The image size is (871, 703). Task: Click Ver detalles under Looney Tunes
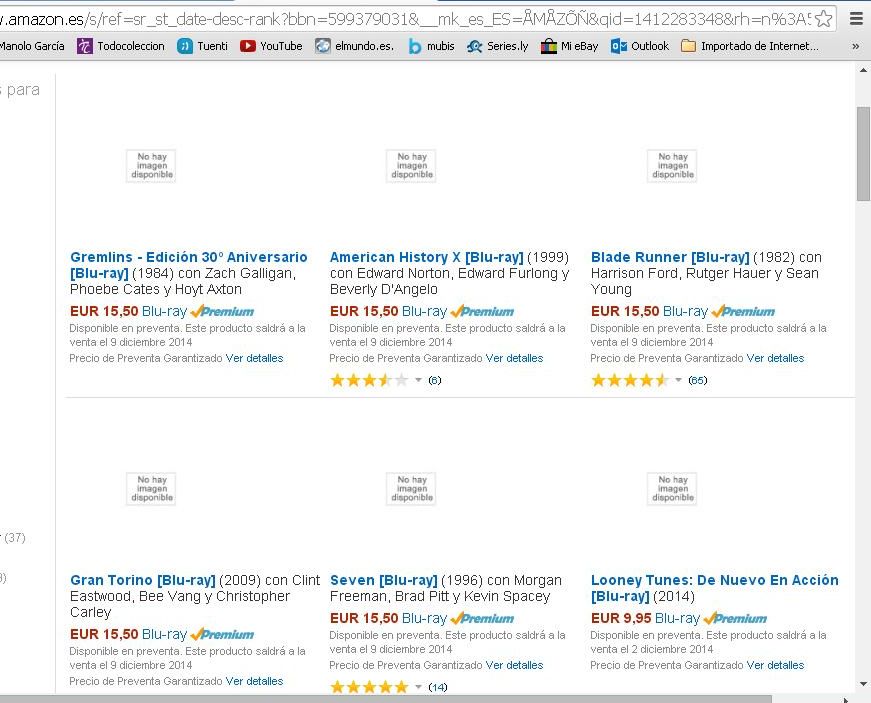pyautogui.click(x=775, y=665)
